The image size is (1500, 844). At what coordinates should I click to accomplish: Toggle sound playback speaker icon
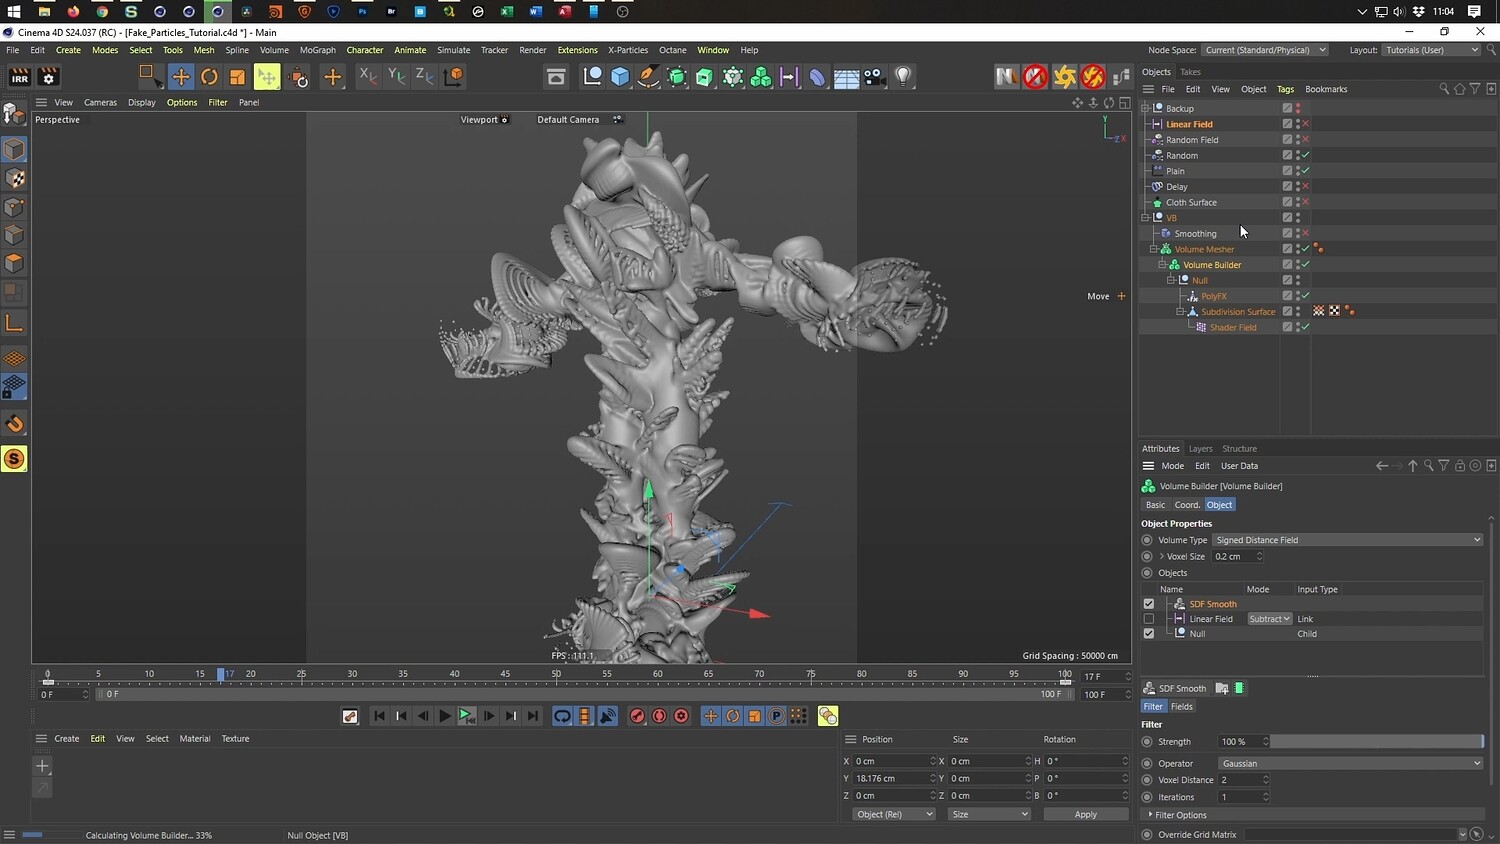pyautogui.click(x=607, y=716)
